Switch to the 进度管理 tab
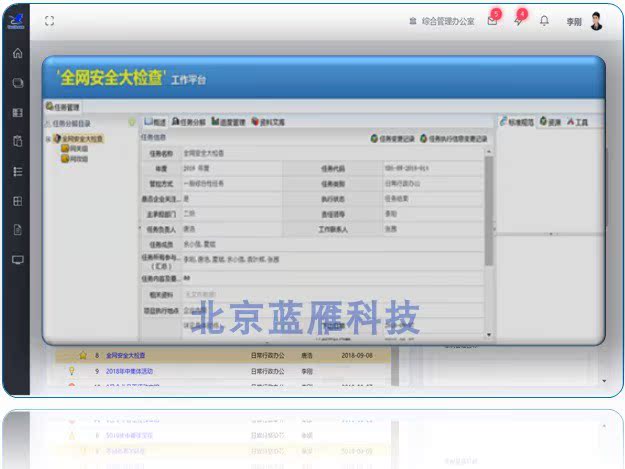This screenshot has height=469, width=625. point(228,122)
